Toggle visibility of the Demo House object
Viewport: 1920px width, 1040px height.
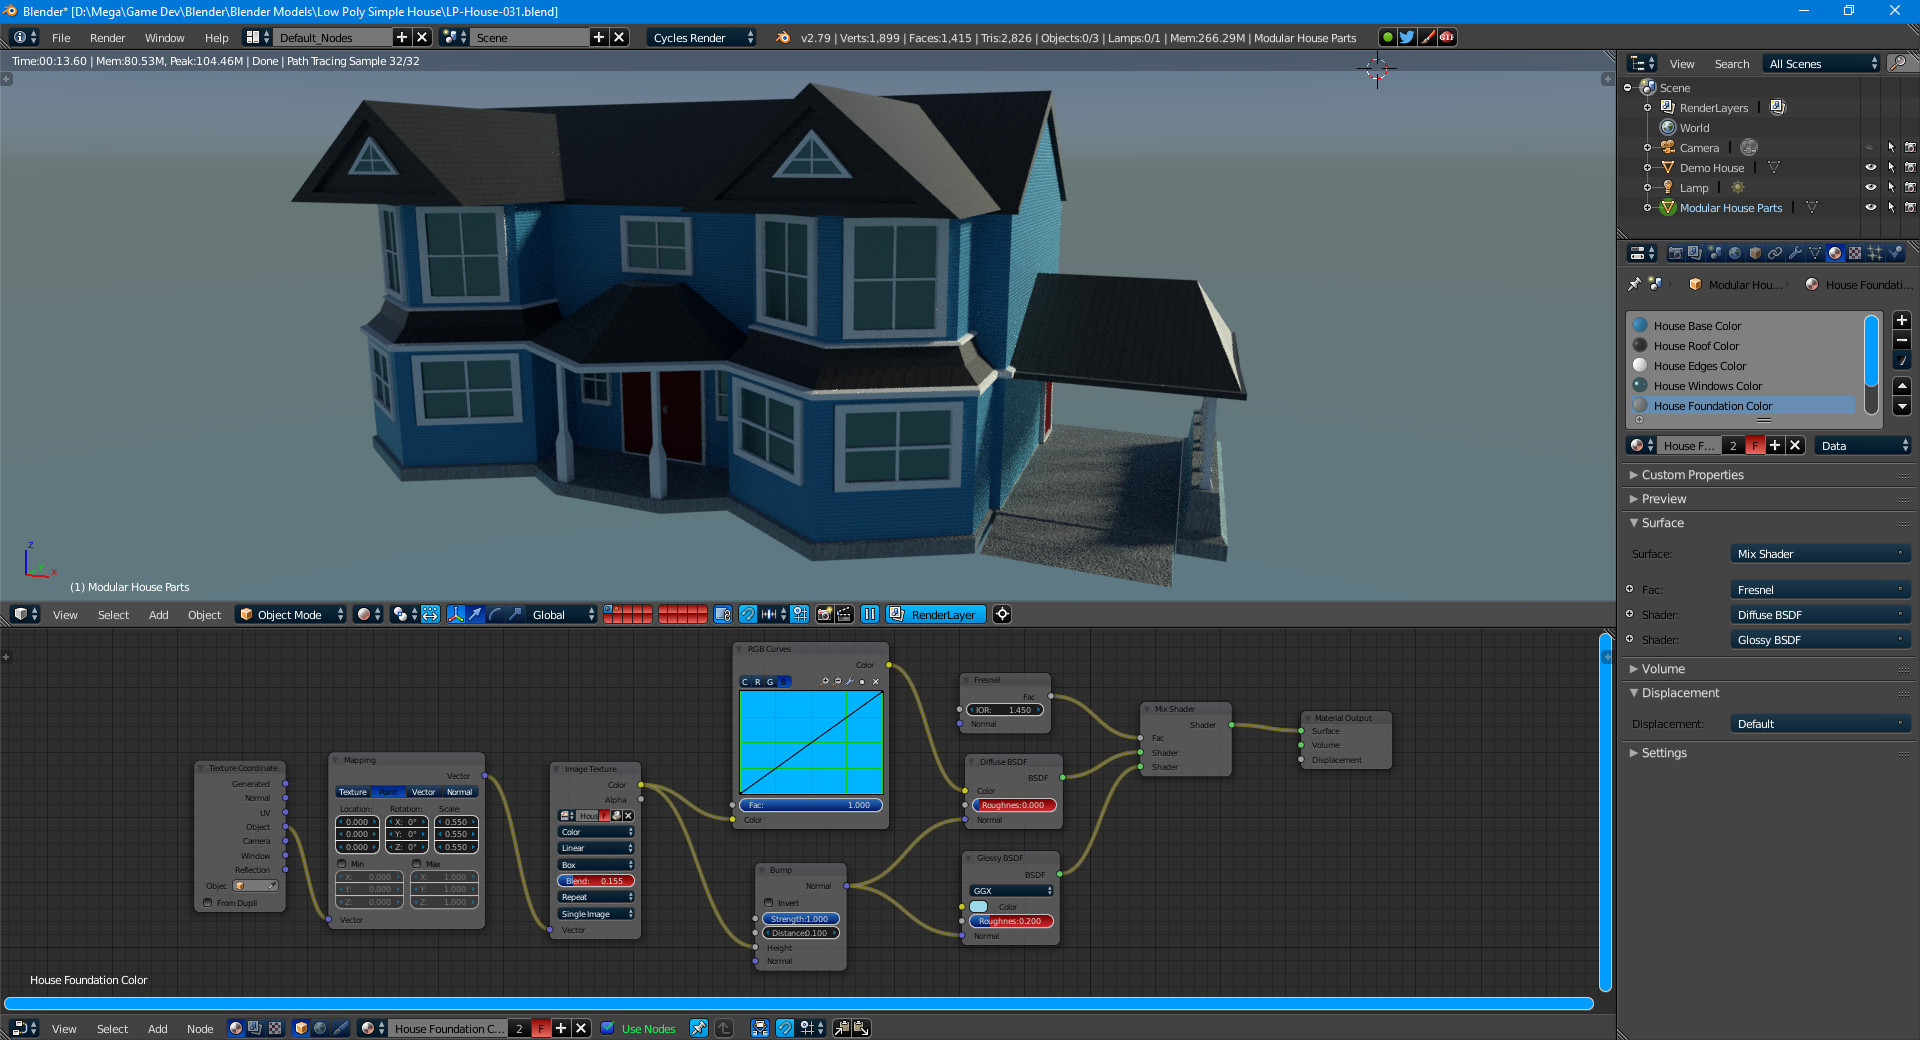pyautogui.click(x=1871, y=167)
